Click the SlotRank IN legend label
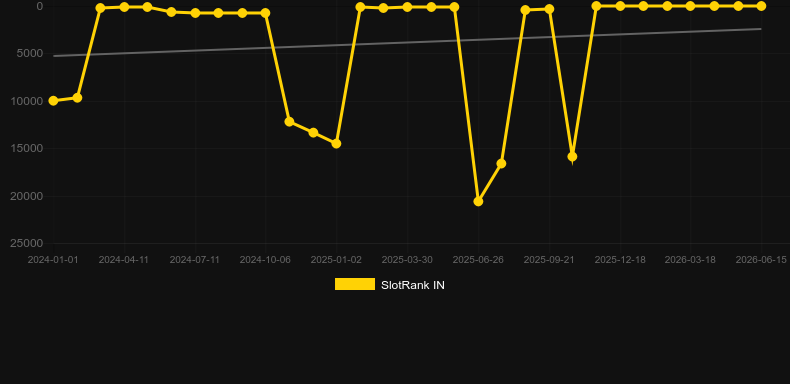 click(413, 285)
